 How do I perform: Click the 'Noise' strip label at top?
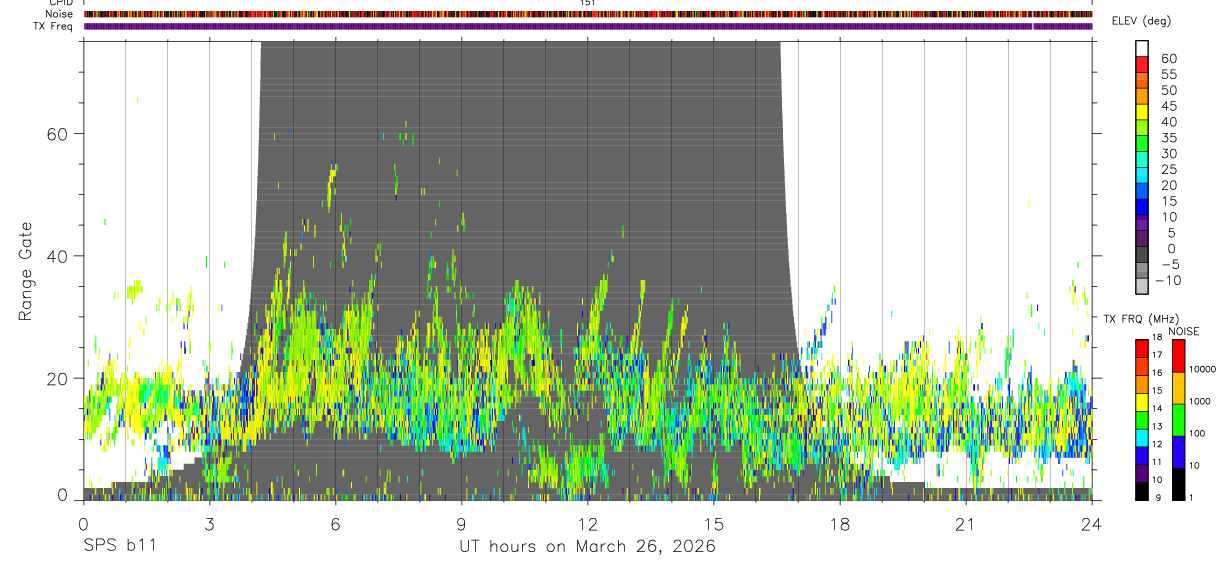pos(61,14)
